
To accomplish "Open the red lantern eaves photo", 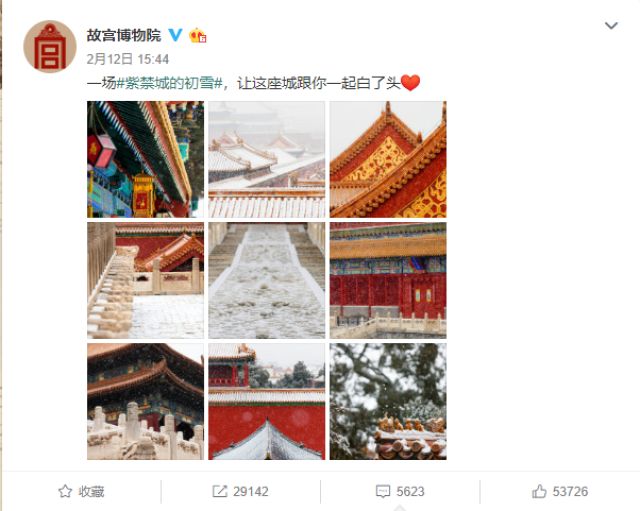I will (x=145, y=159).
